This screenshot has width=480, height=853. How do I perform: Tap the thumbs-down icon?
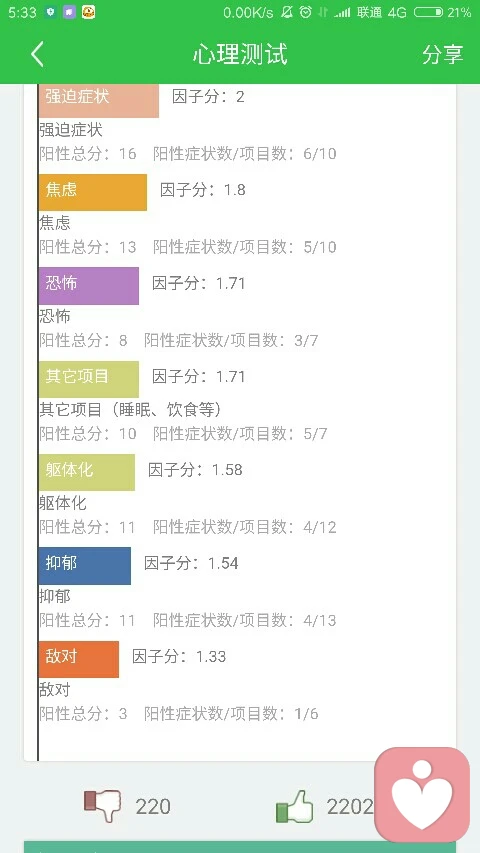(x=102, y=806)
